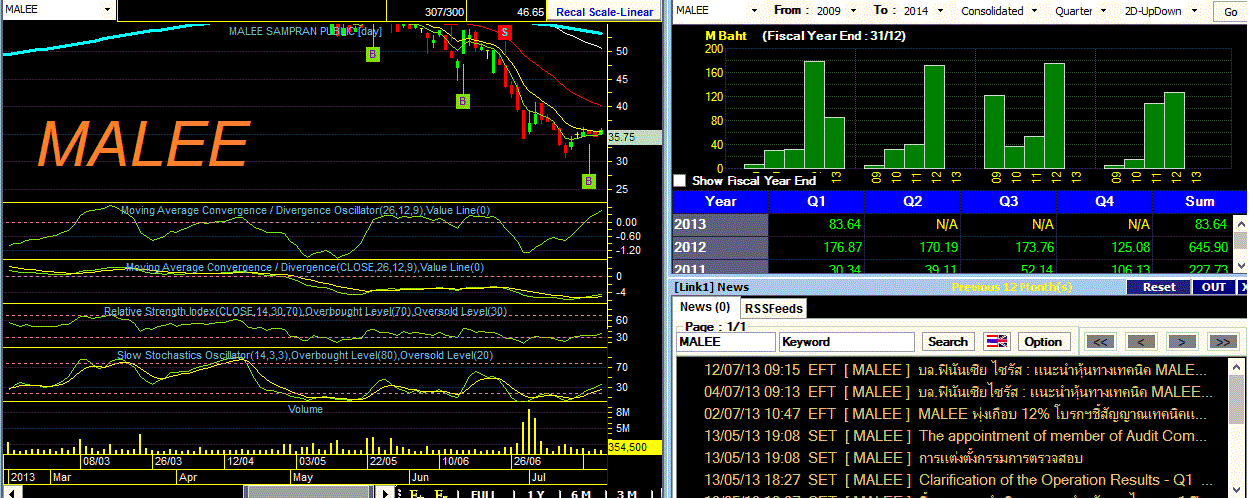Click the Q2 column header in table
This screenshot has width=1250, height=498.
pyautogui.click(x=912, y=201)
